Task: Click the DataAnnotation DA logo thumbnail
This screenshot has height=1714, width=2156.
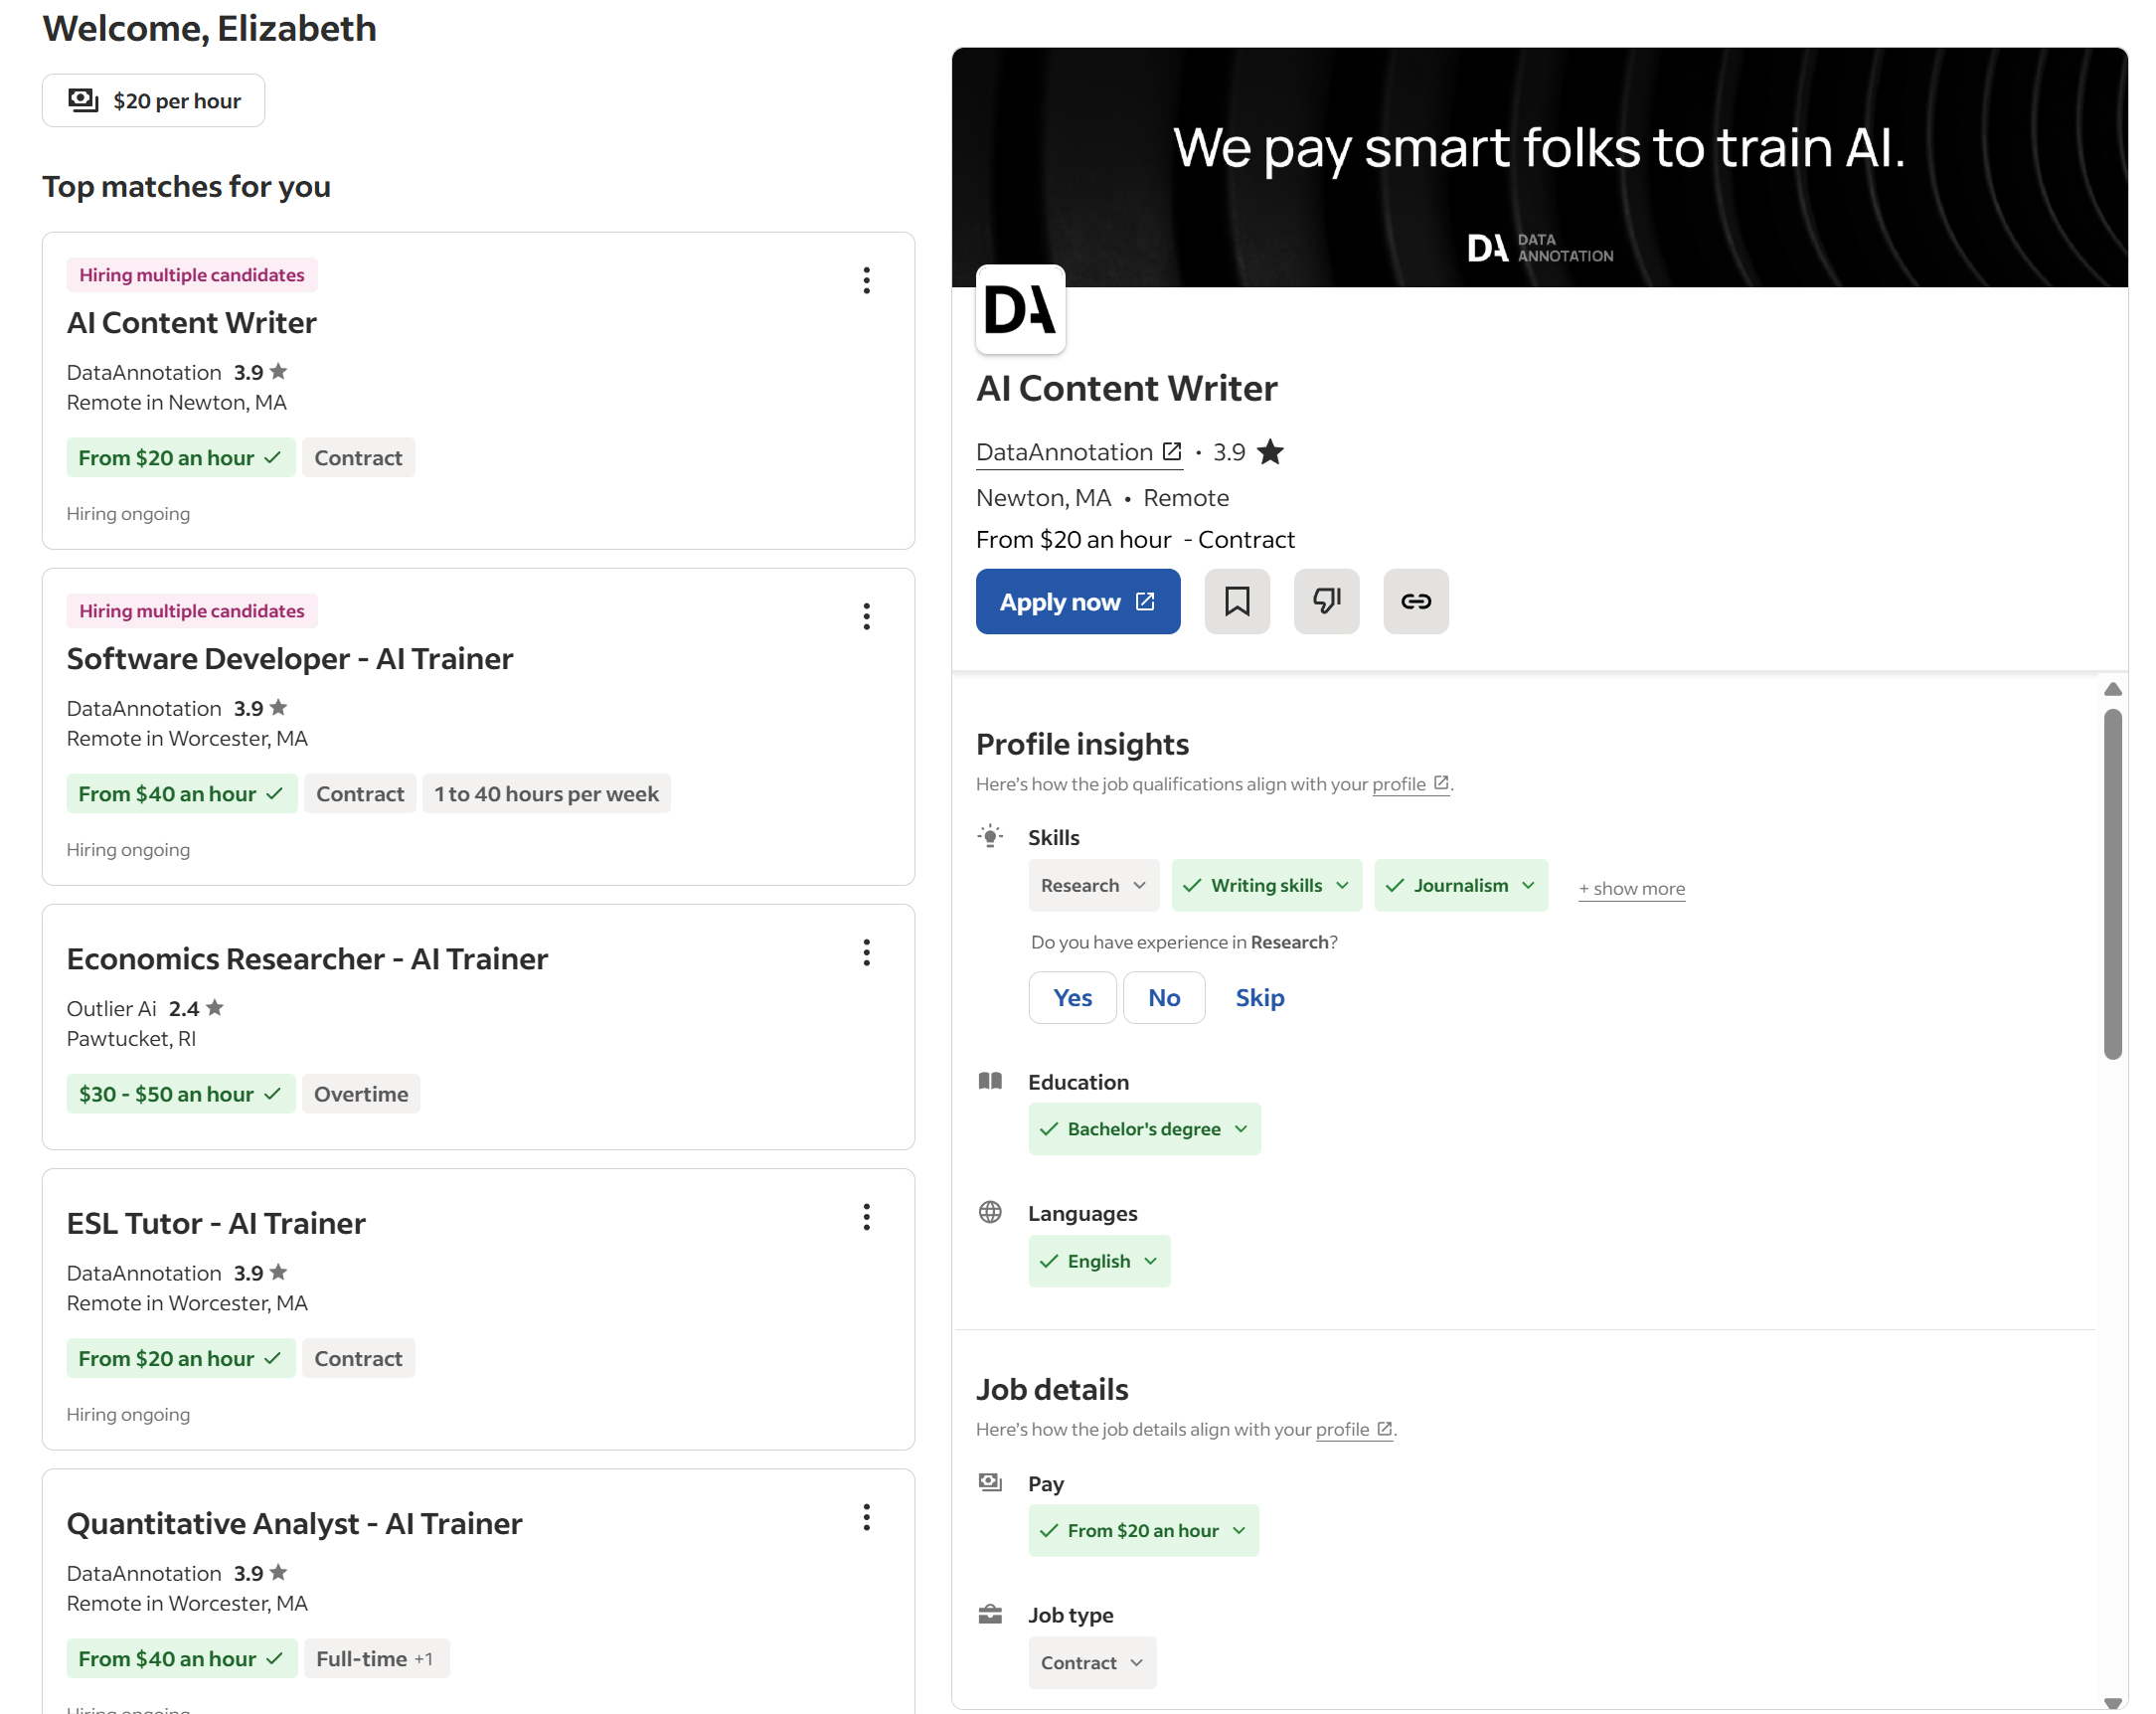Action: [x=1020, y=309]
